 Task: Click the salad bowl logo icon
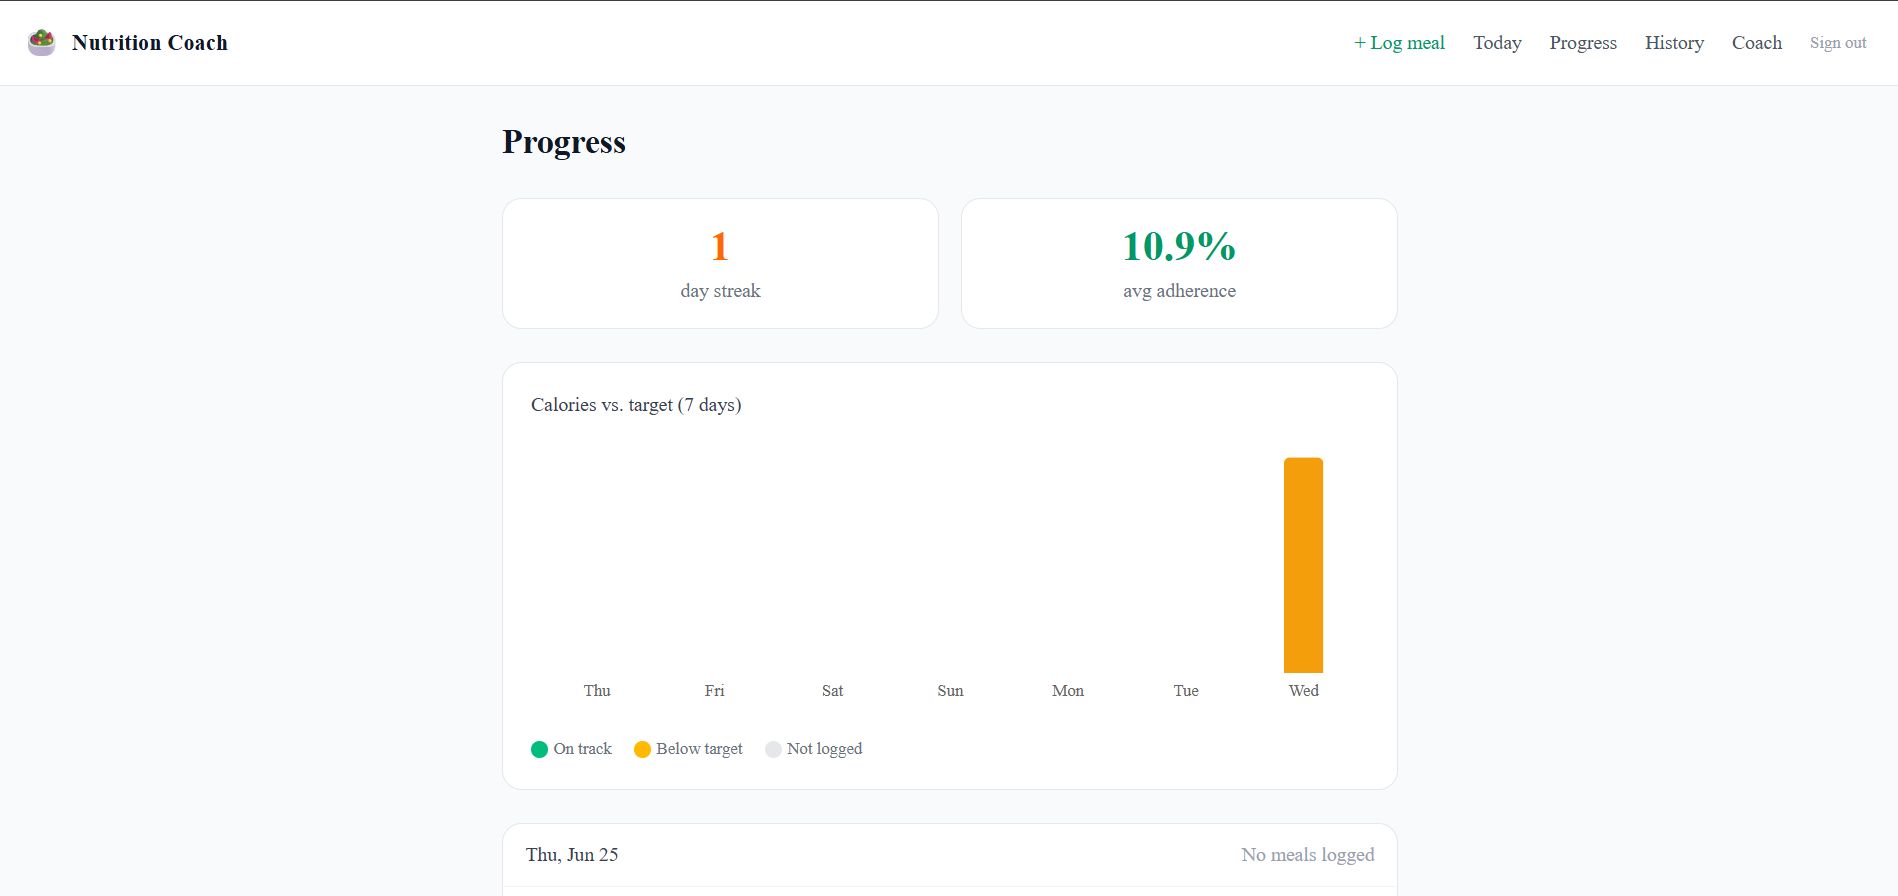tap(41, 43)
